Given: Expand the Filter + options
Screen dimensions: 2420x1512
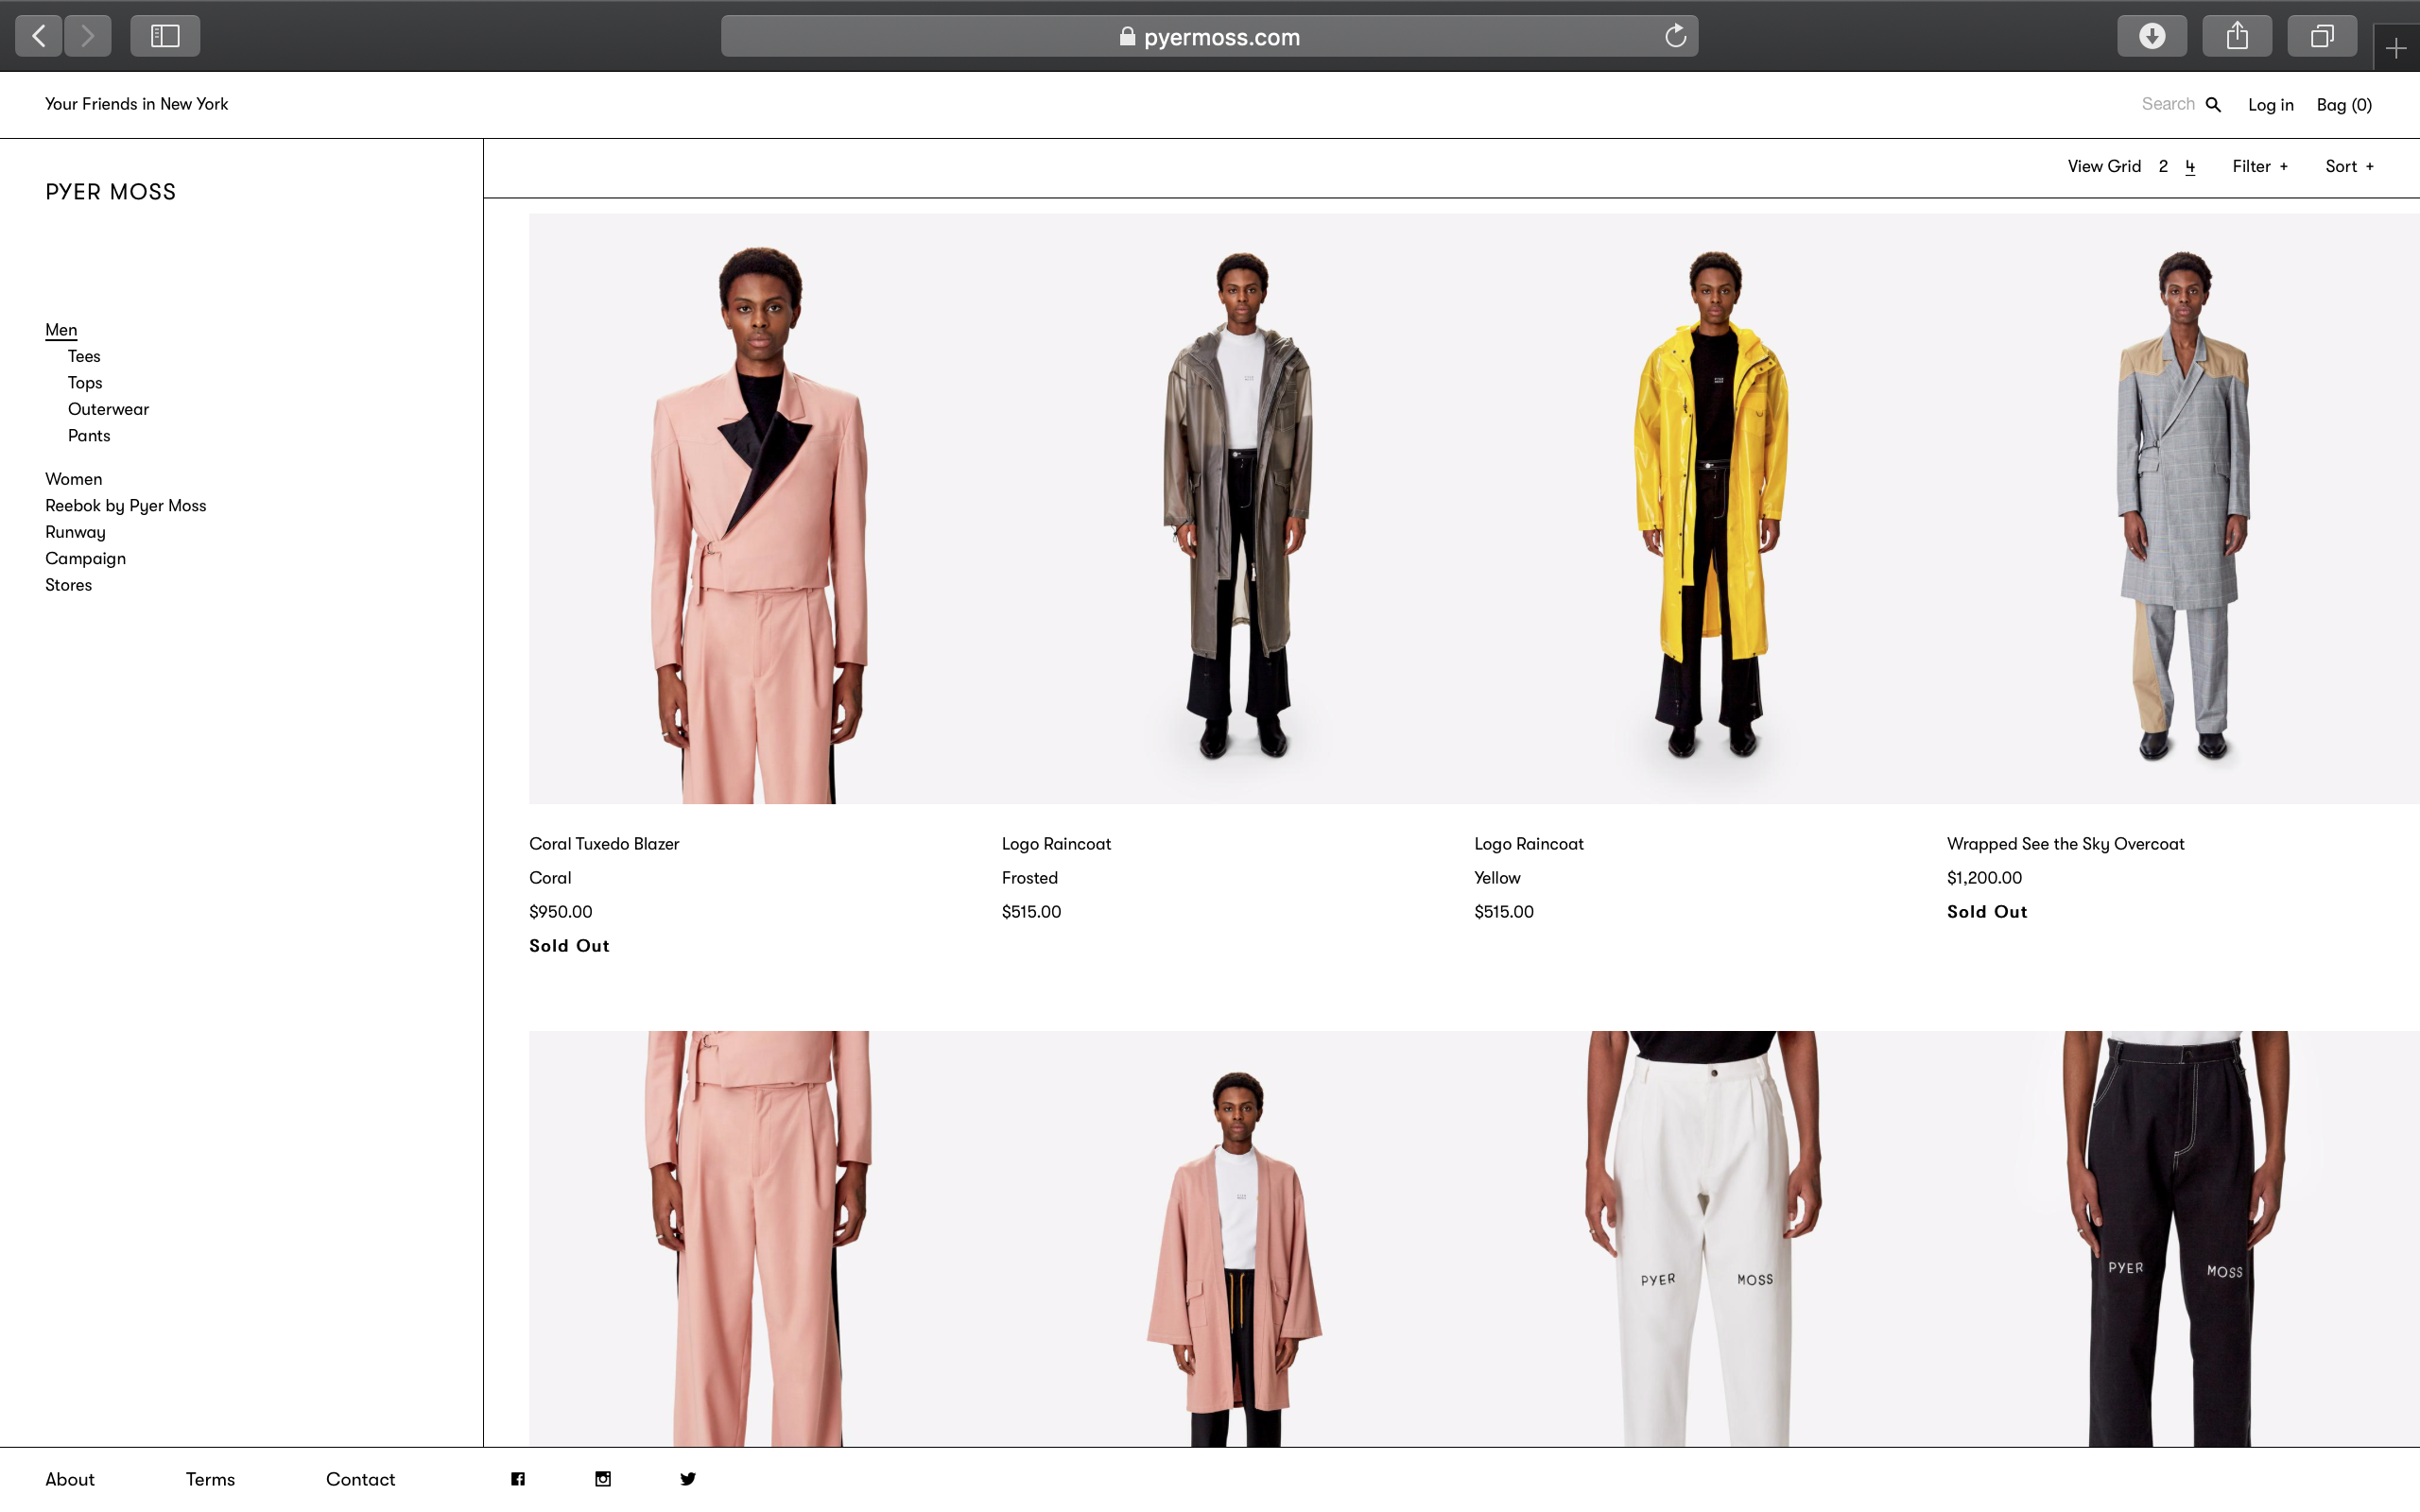Looking at the screenshot, I should click(x=2259, y=166).
